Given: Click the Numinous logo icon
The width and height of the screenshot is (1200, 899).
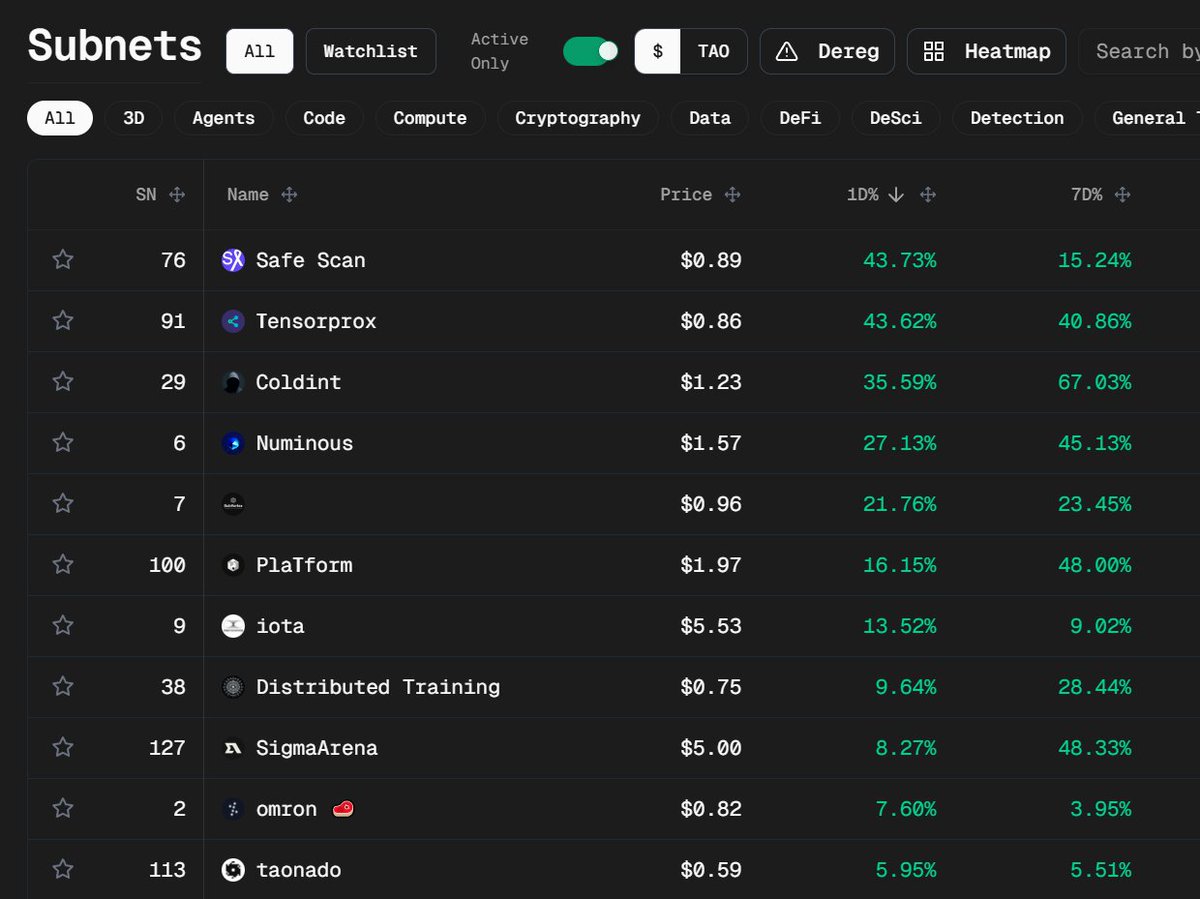Looking at the screenshot, I should pyautogui.click(x=233, y=443).
